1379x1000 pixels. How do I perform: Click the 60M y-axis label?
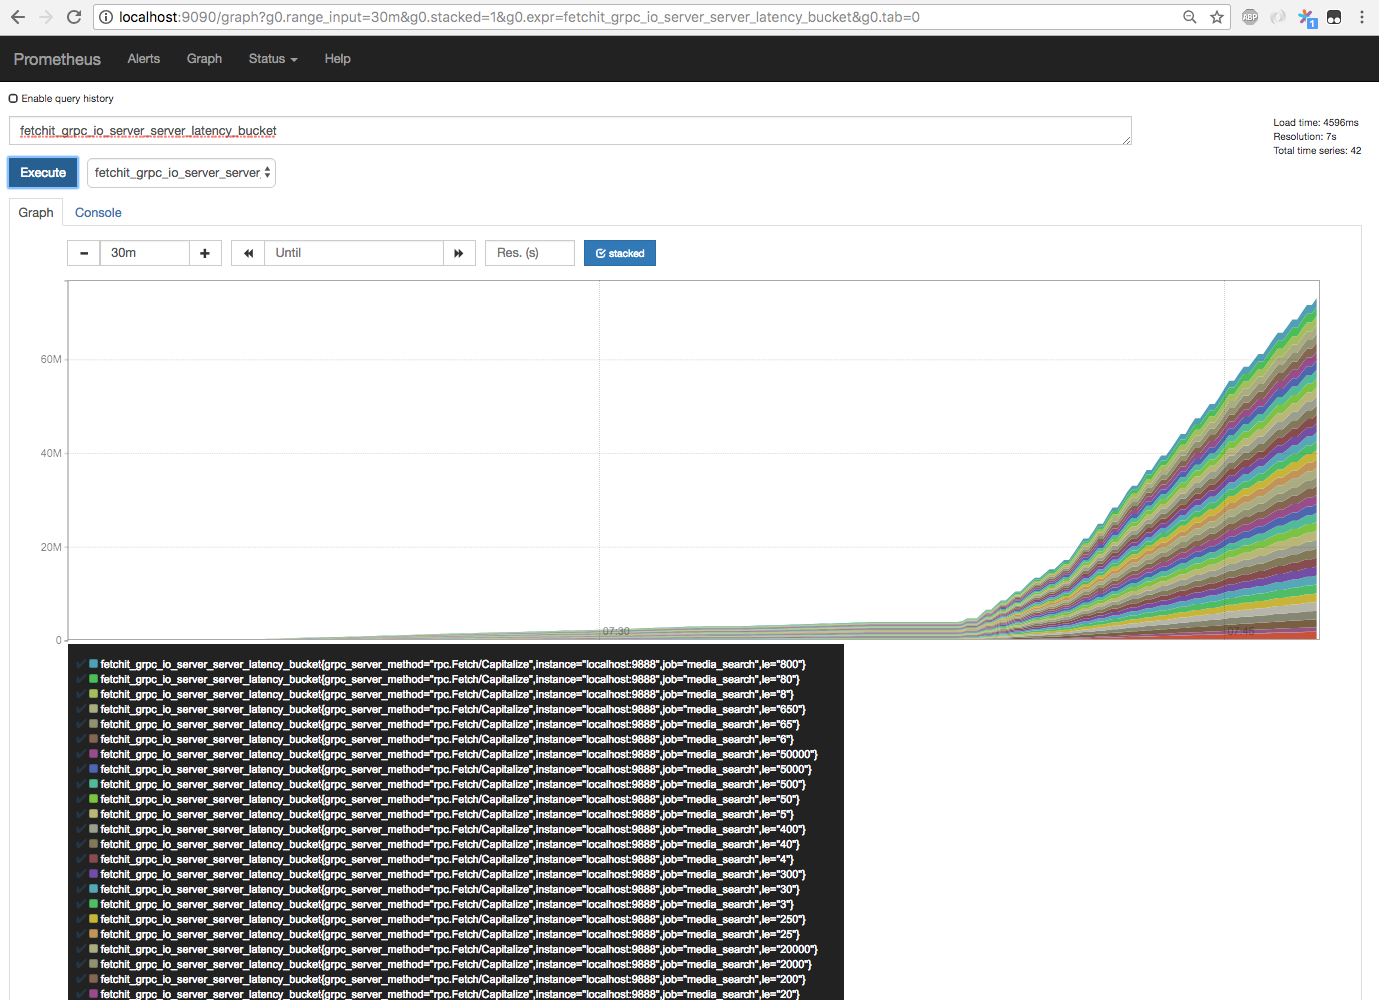[x=51, y=359]
